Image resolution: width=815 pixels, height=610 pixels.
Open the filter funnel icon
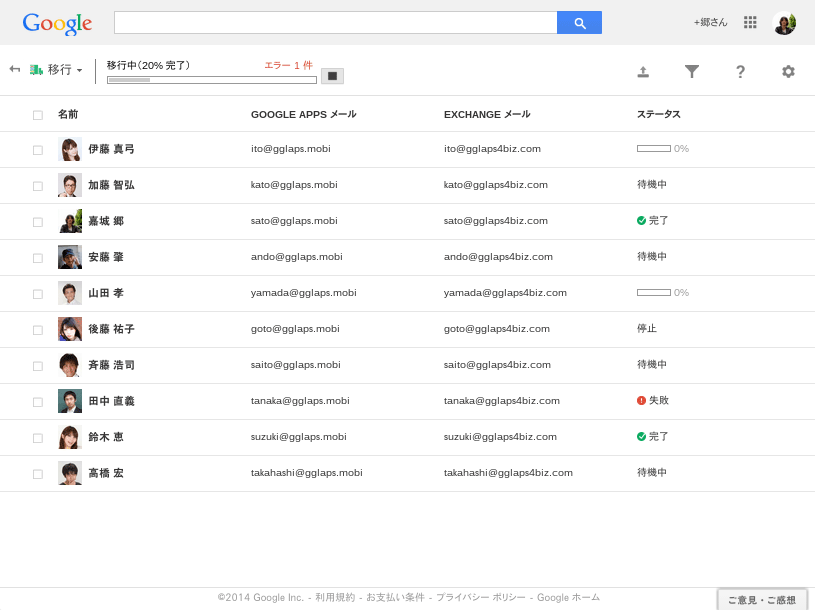pos(691,71)
